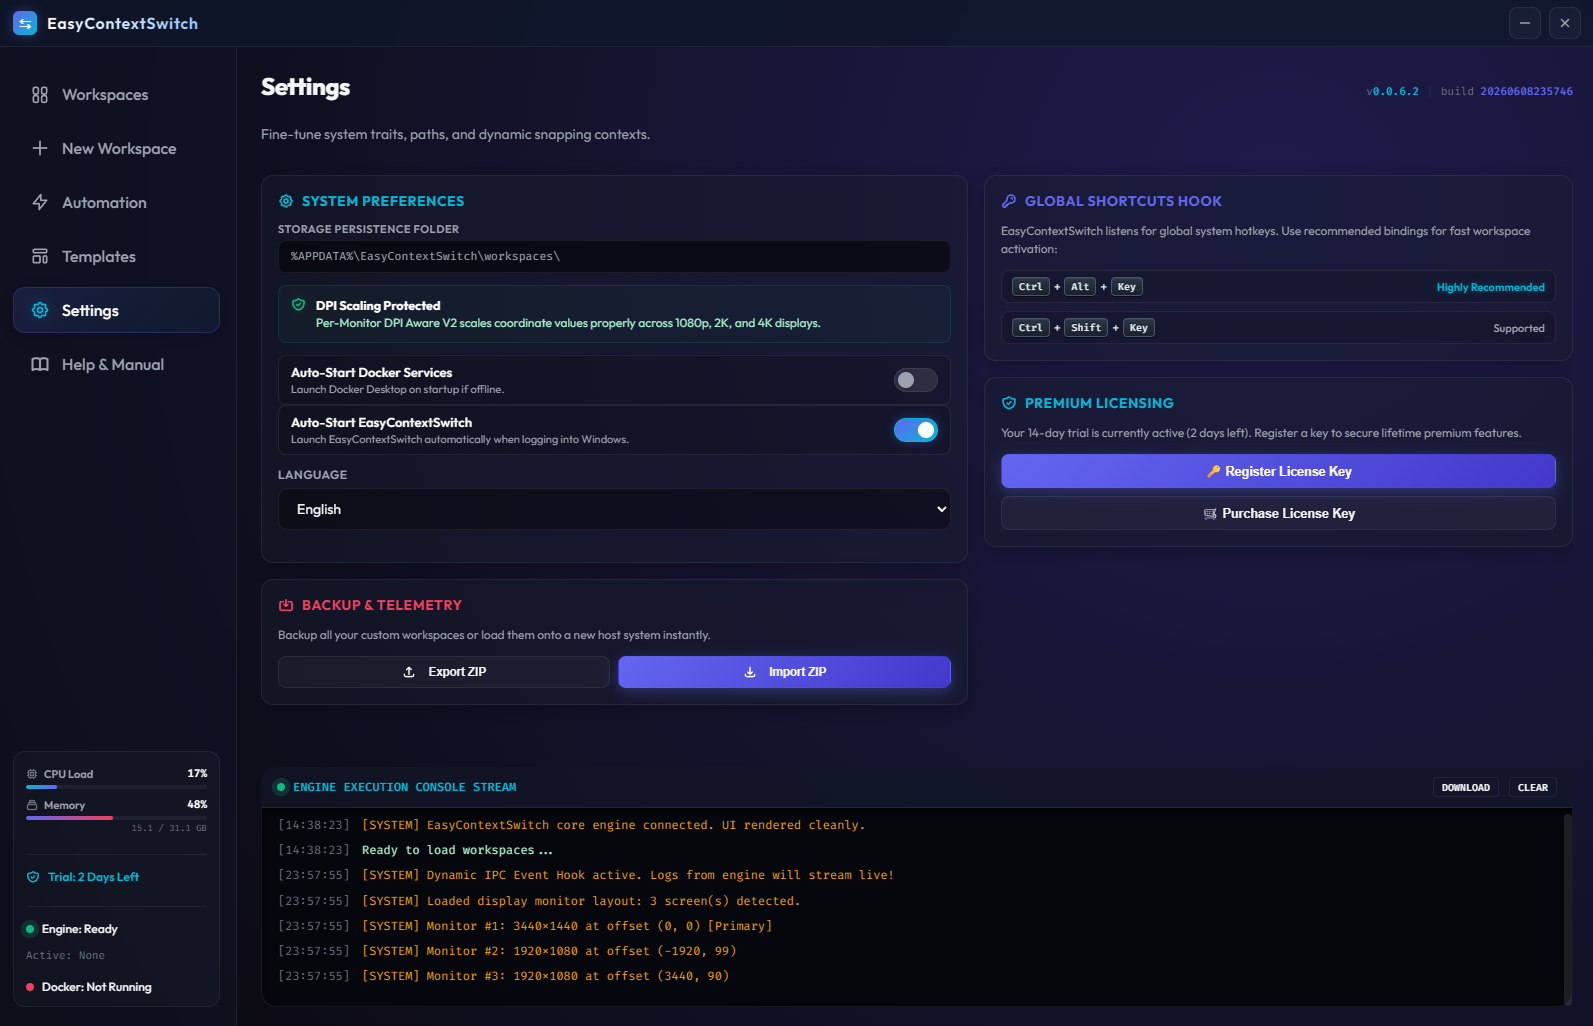
Task: Close the EasyContextSwitch window
Action: 1564,23
